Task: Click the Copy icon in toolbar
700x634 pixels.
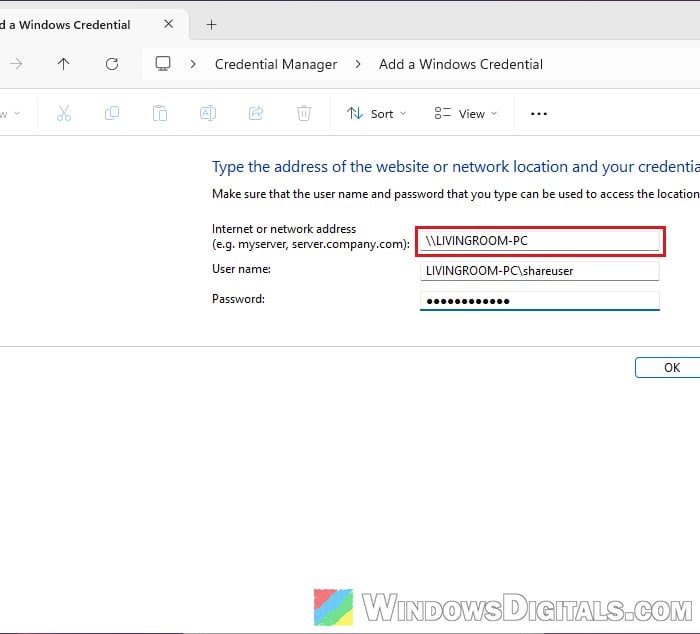Action: tap(112, 113)
